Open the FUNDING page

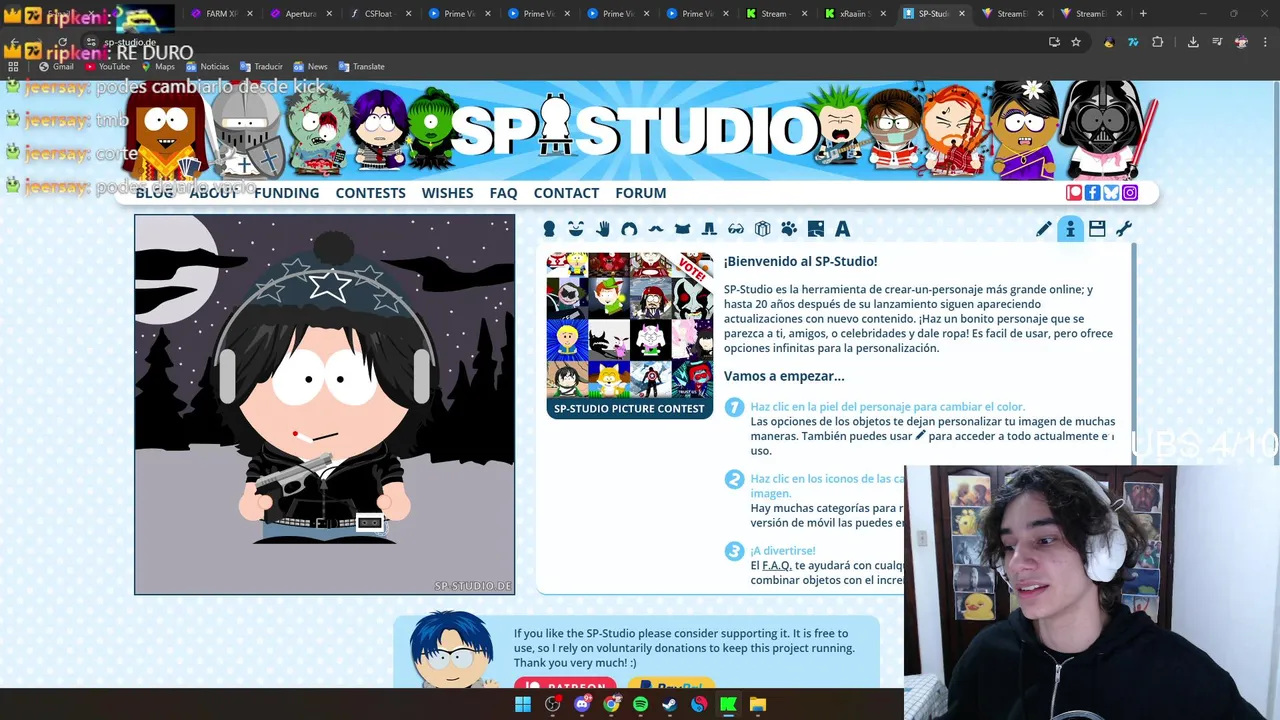coord(287,193)
